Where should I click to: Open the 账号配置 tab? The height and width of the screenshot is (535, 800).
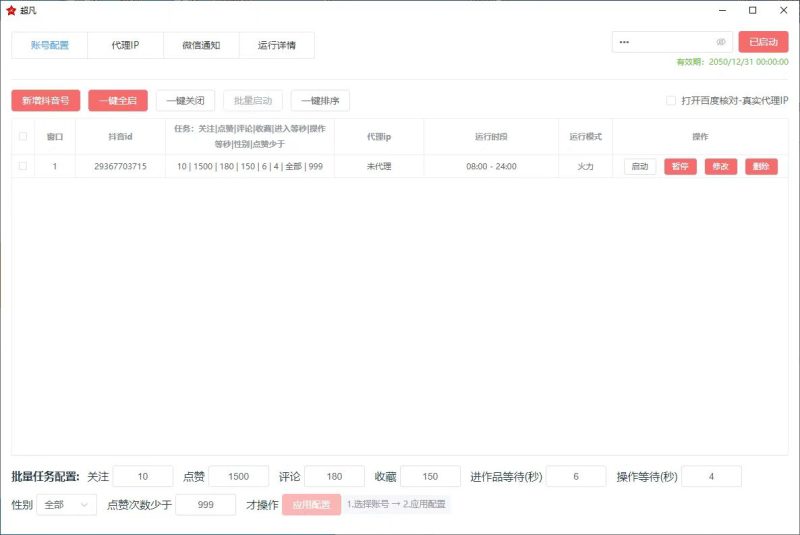click(x=49, y=45)
